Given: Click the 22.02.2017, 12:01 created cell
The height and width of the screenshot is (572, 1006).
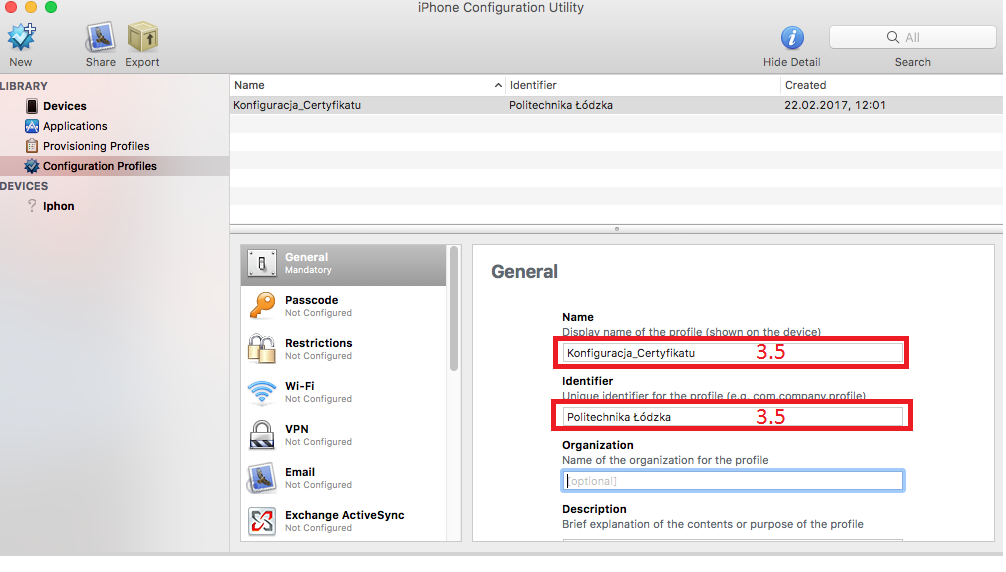Looking at the screenshot, I should 835,105.
